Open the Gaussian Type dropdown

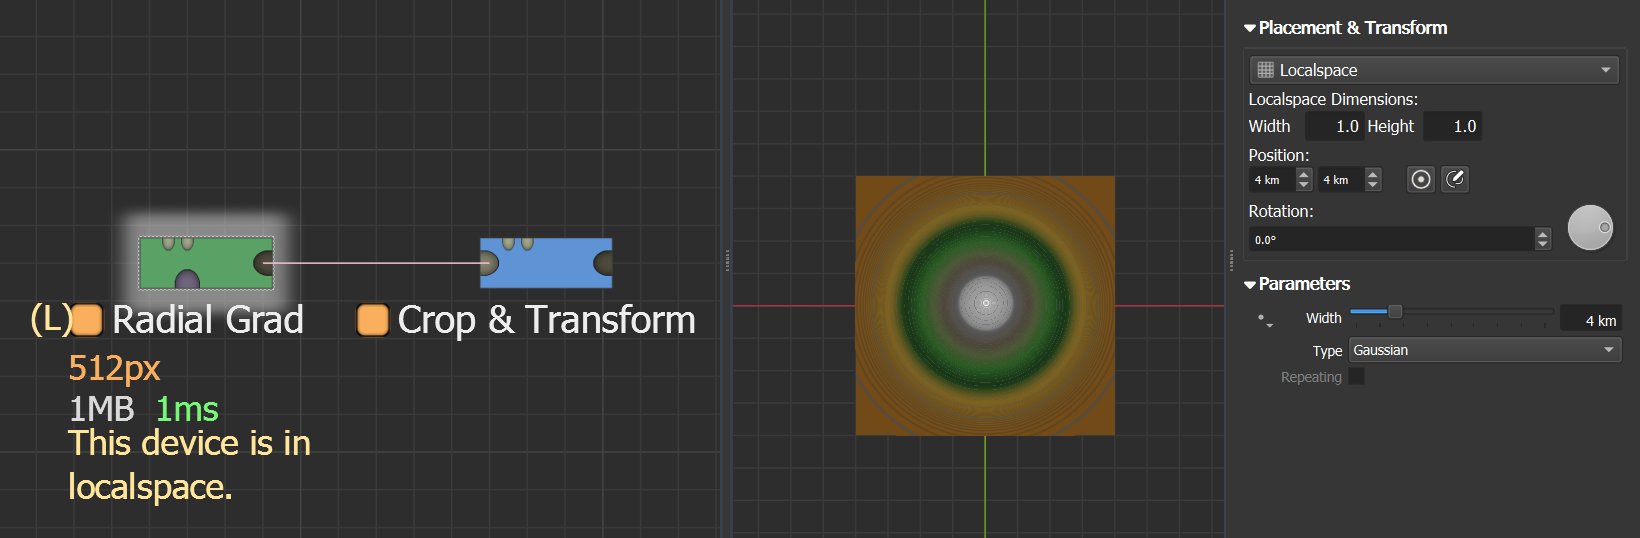(1484, 350)
